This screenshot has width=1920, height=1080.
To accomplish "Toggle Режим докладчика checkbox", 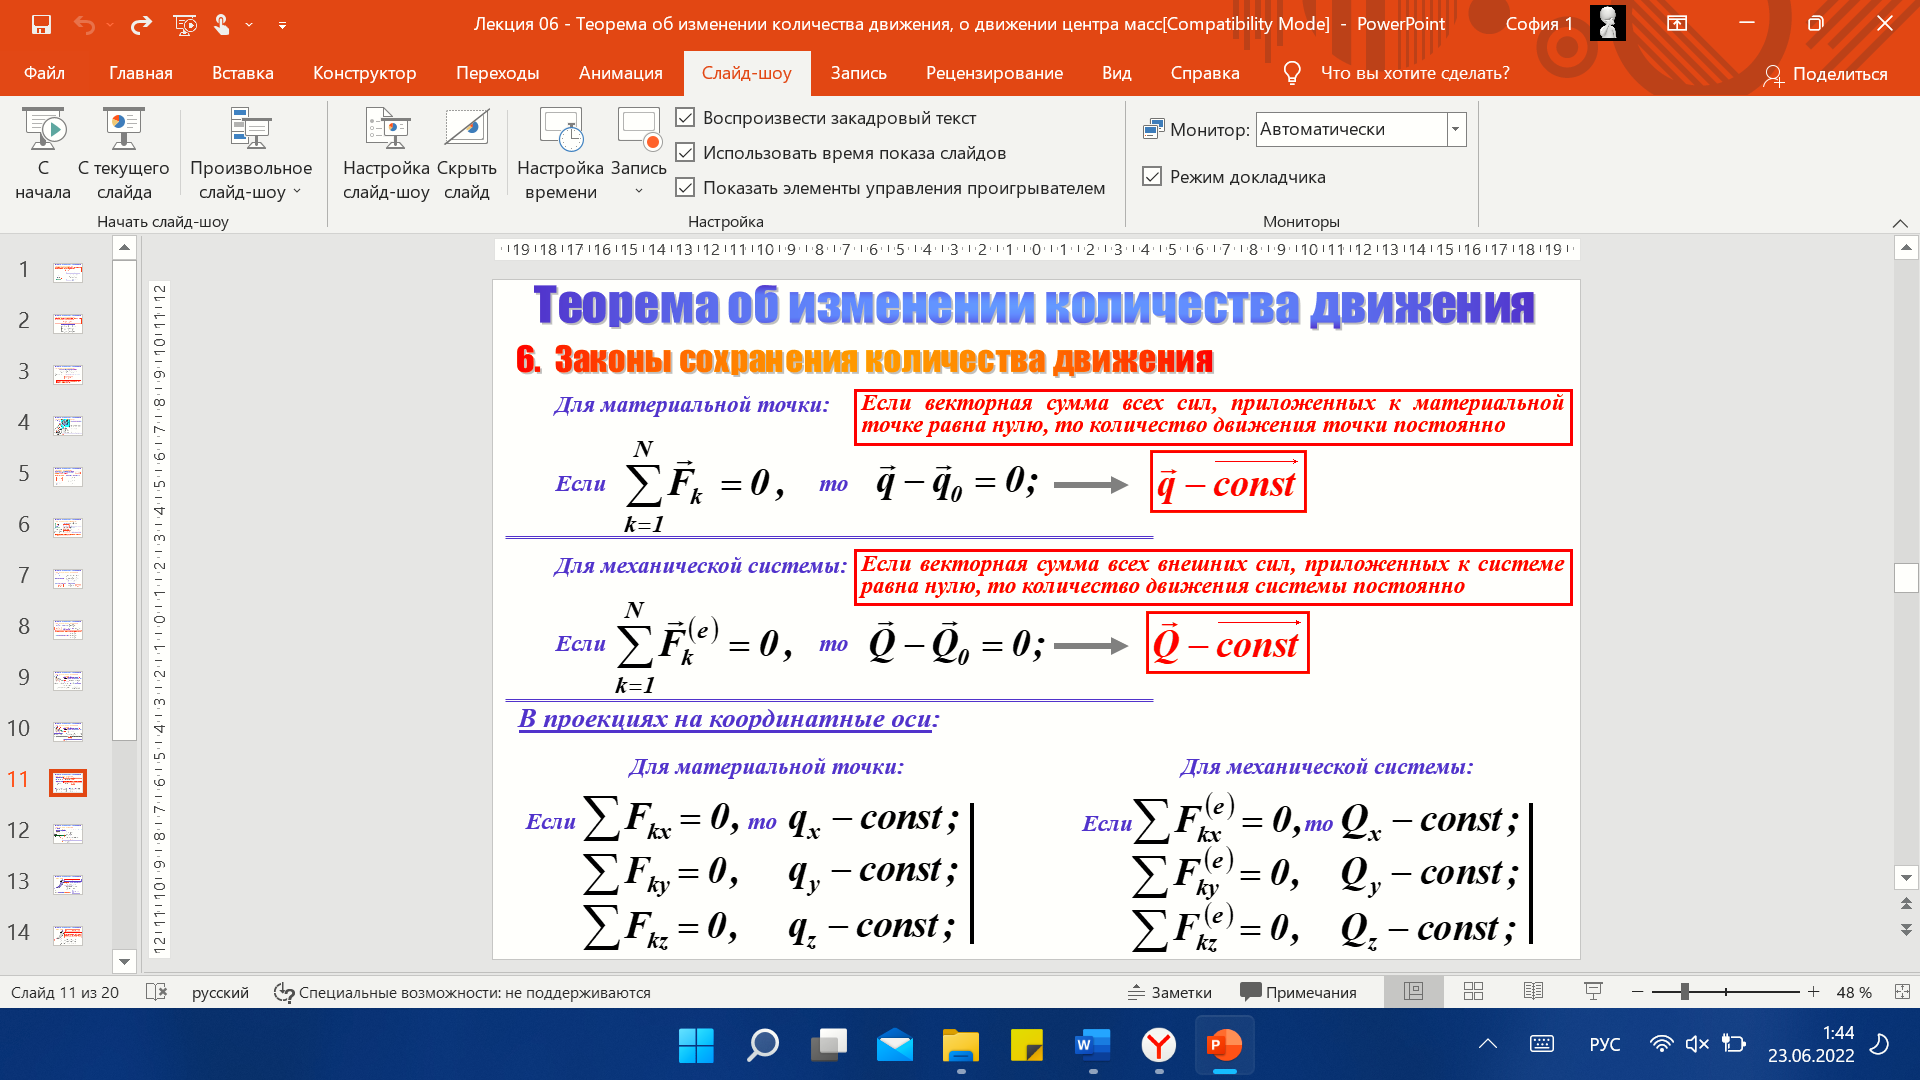I will (1152, 177).
